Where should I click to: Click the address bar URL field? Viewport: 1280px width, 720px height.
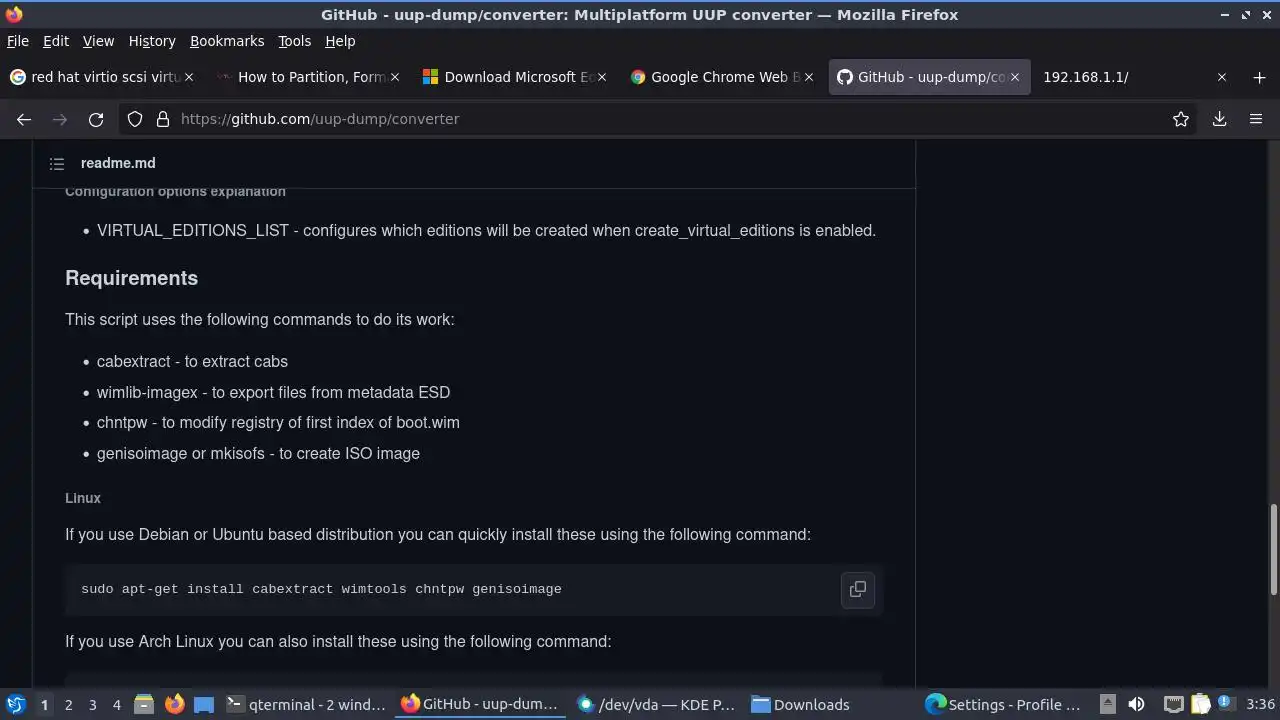tap(660, 119)
